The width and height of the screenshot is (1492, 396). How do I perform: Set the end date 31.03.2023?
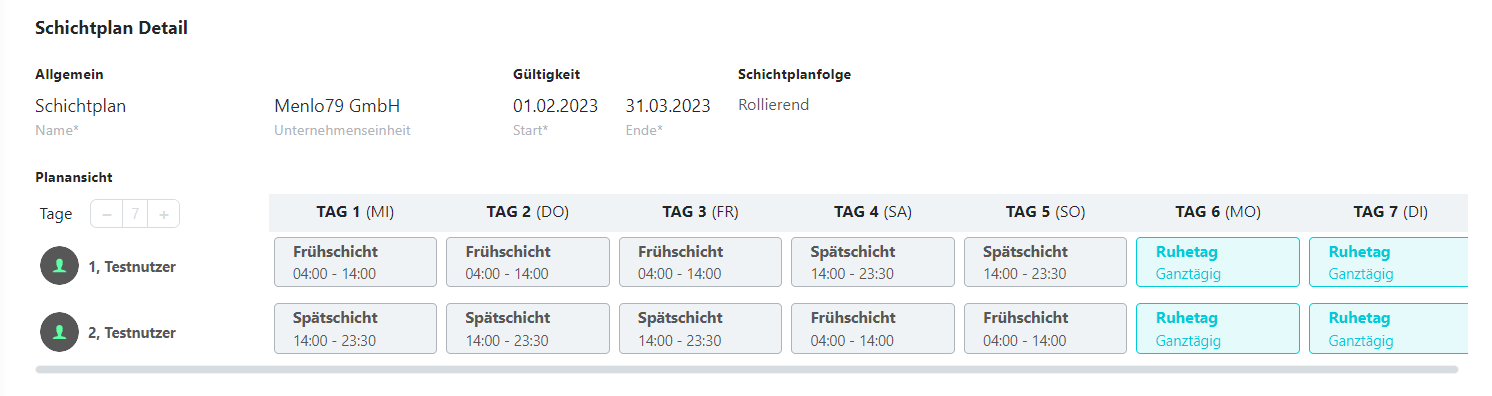[668, 106]
